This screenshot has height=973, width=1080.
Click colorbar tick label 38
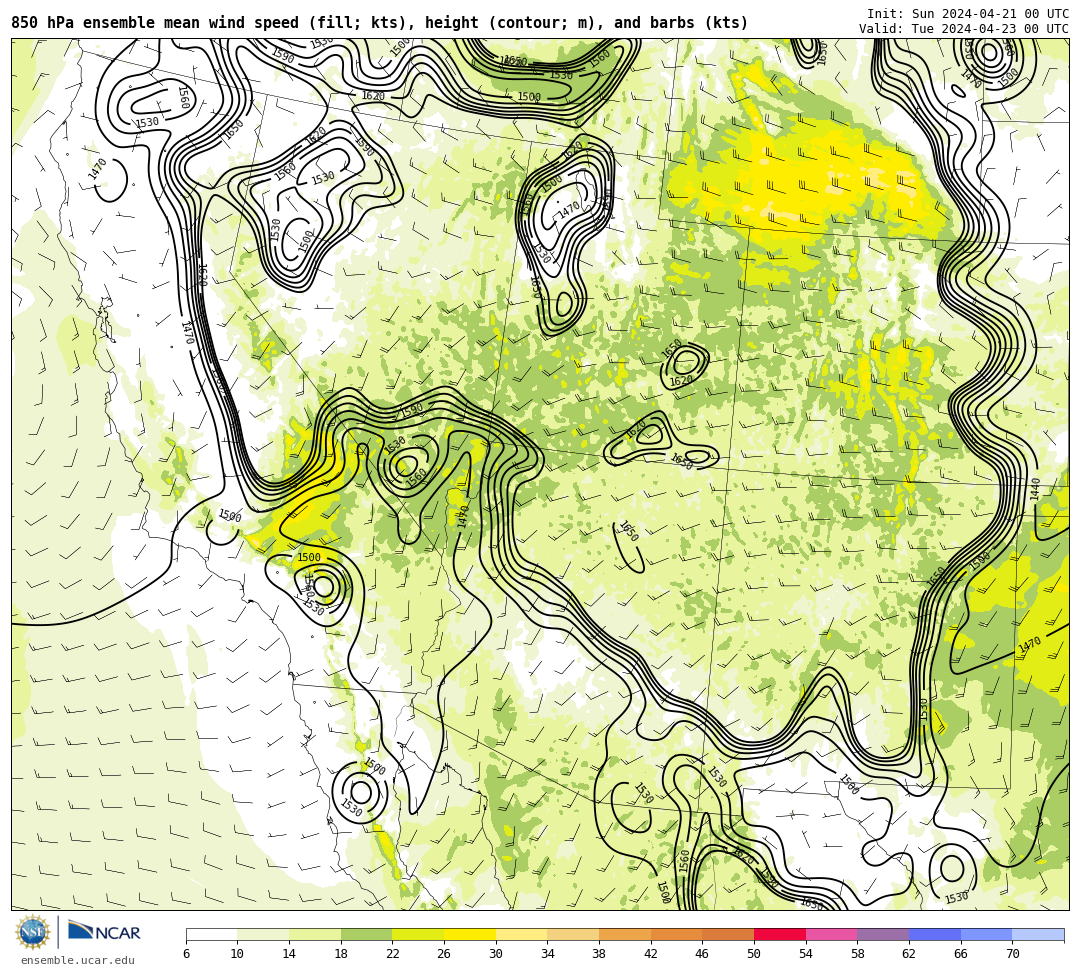[599, 954]
